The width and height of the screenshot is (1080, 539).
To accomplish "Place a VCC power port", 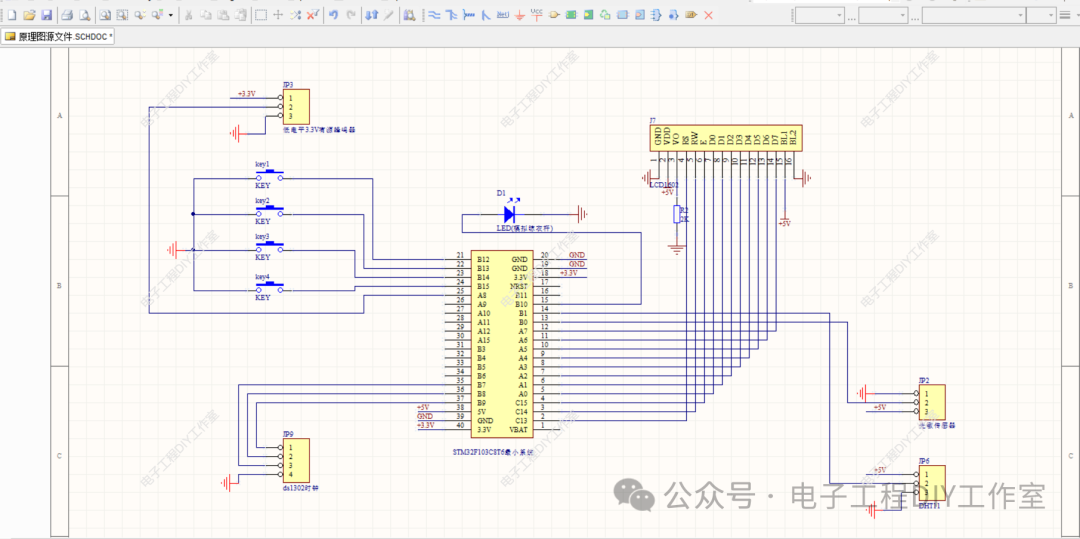I will (x=537, y=14).
